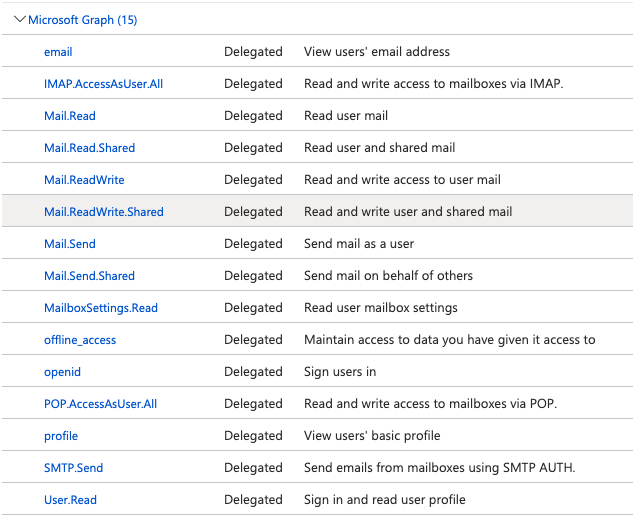Open the openid permission link
The image size is (633, 518).
[62, 372]
